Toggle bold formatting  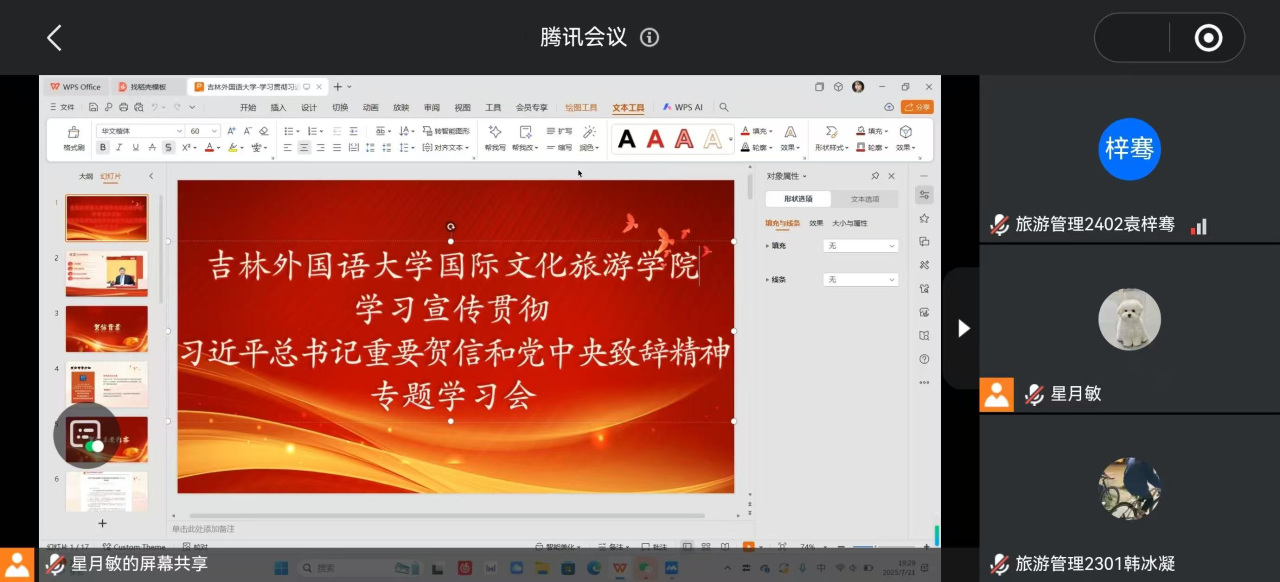[x=103, y=148]
